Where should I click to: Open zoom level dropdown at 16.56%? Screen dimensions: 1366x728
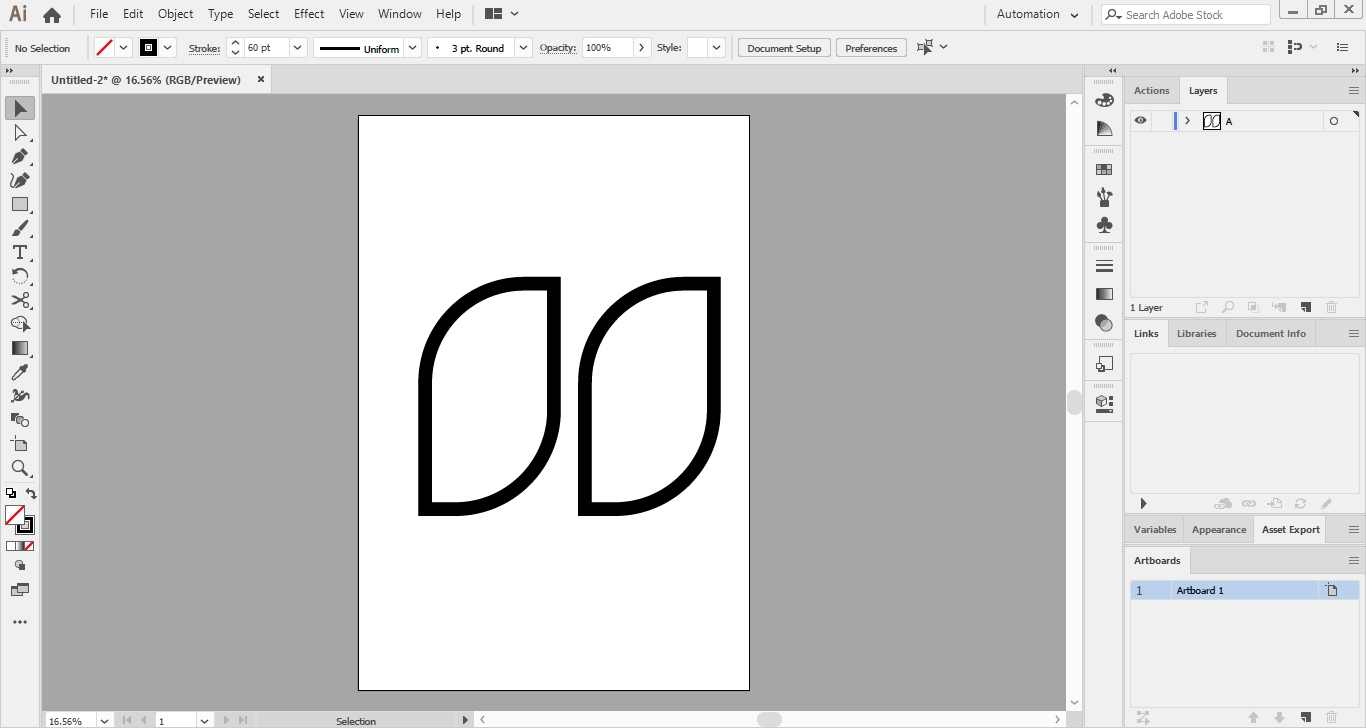coord(104,720)
